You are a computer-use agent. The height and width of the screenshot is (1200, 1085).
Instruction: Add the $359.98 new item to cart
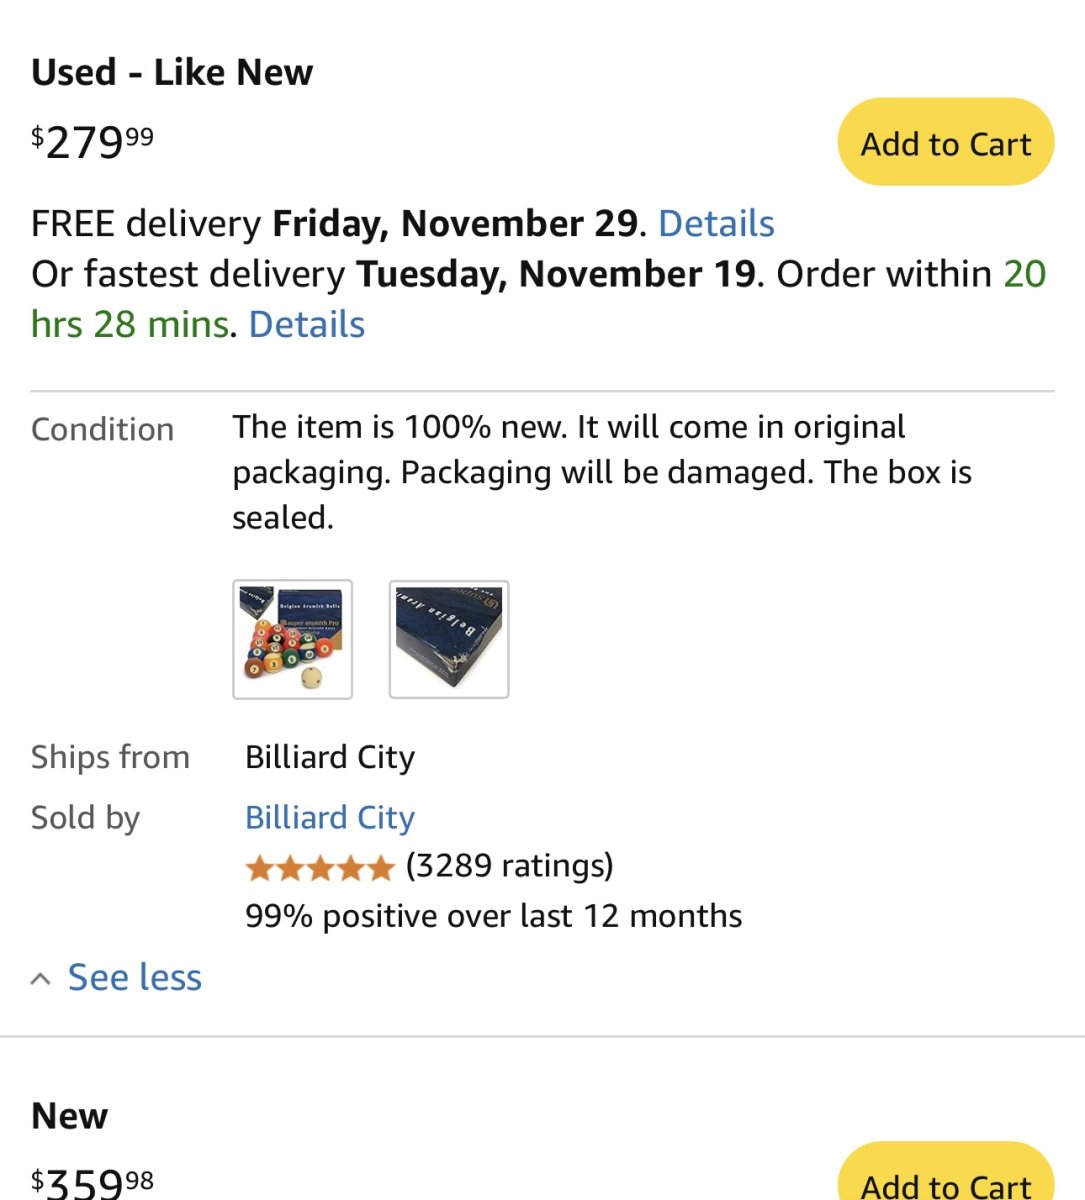pyautogui.click(x=945, y=1180)
